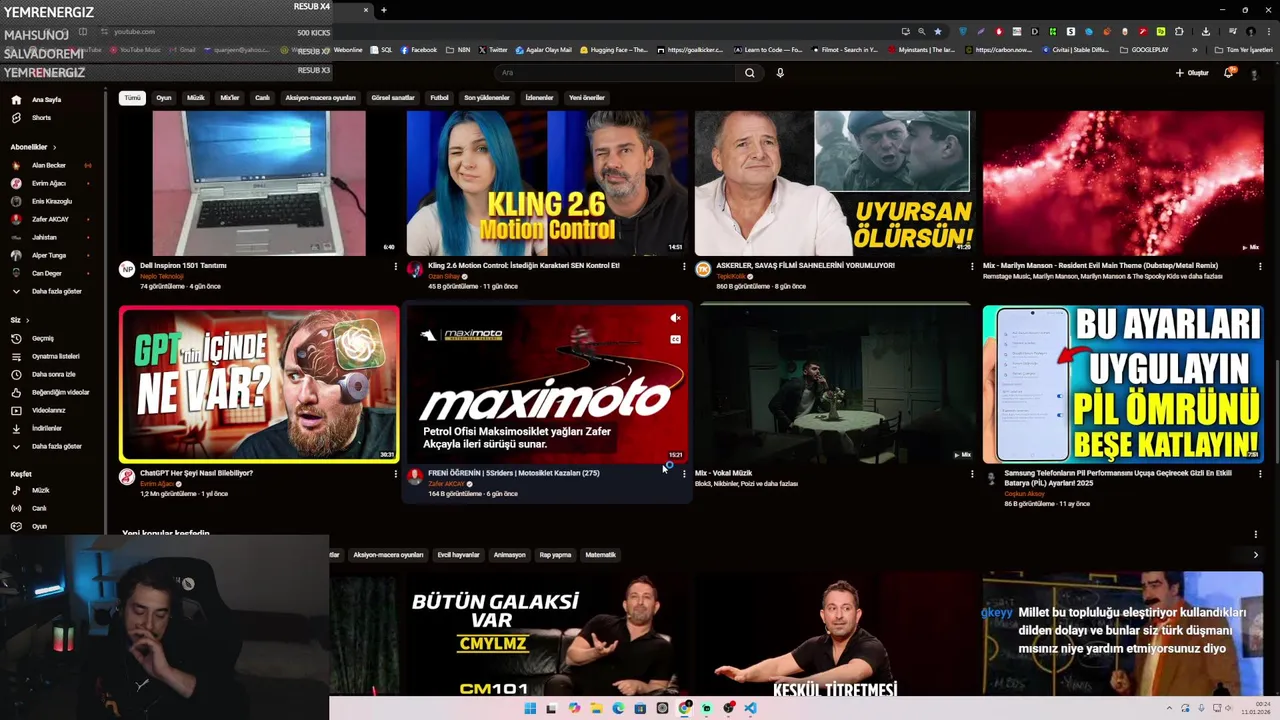Viewport: 1280px width, 720px height.
Task: Open browser downloads icon
Action: tap(1206, 31)
